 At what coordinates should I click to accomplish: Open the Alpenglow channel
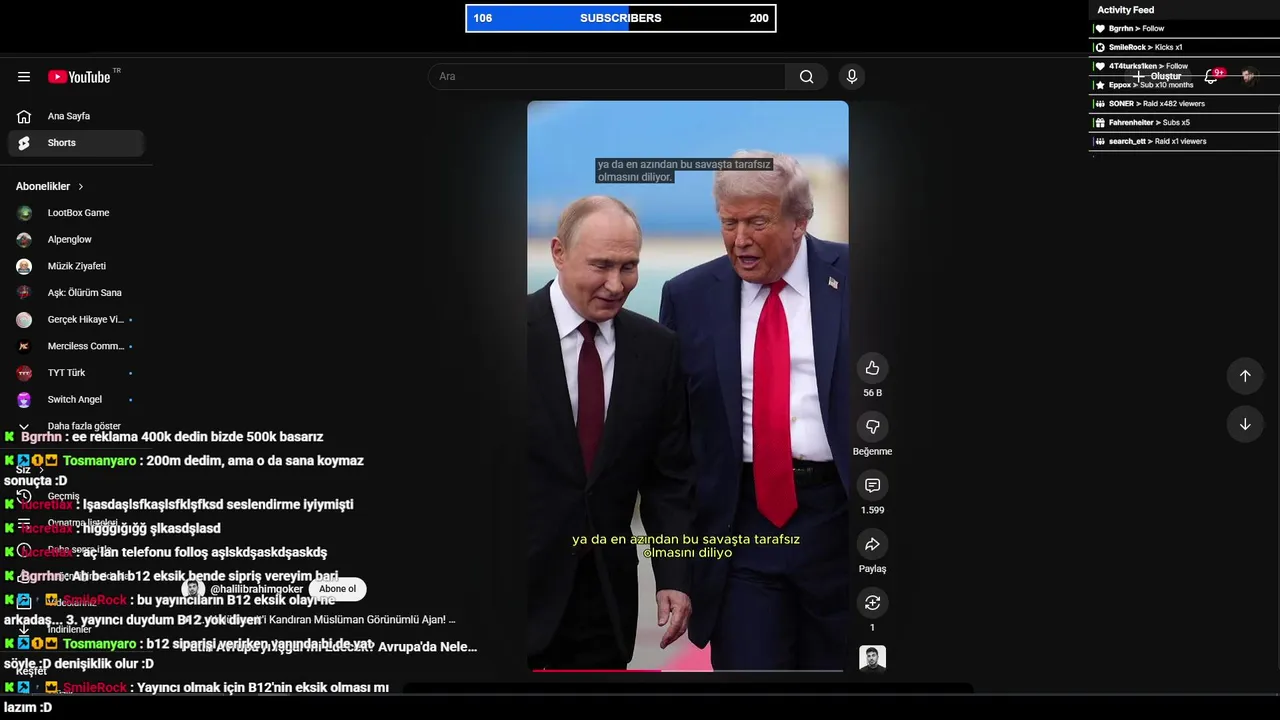tap(76, 240)
